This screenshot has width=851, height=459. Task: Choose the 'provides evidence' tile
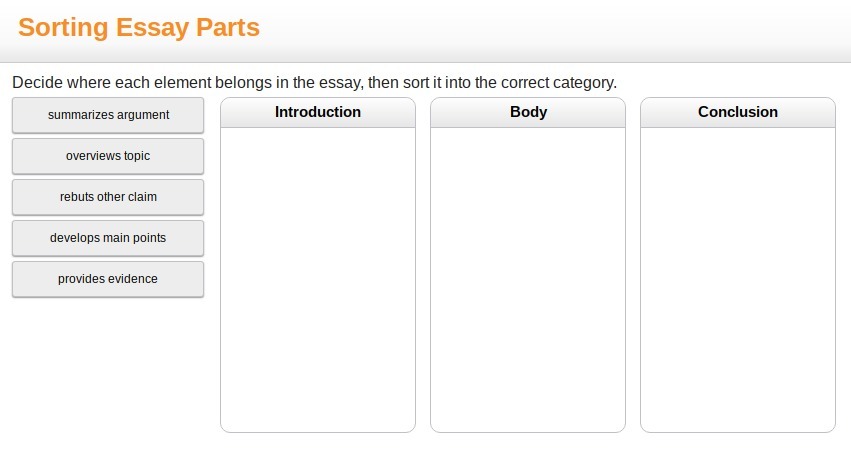click(108, 279)
